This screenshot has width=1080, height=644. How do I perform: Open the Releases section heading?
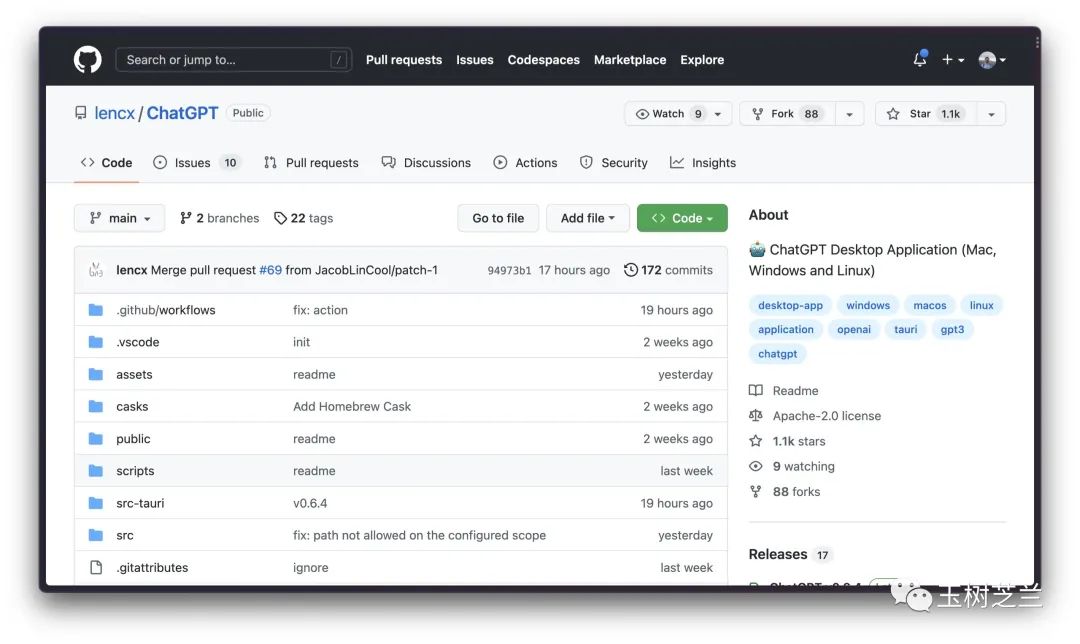click(778, 554)
